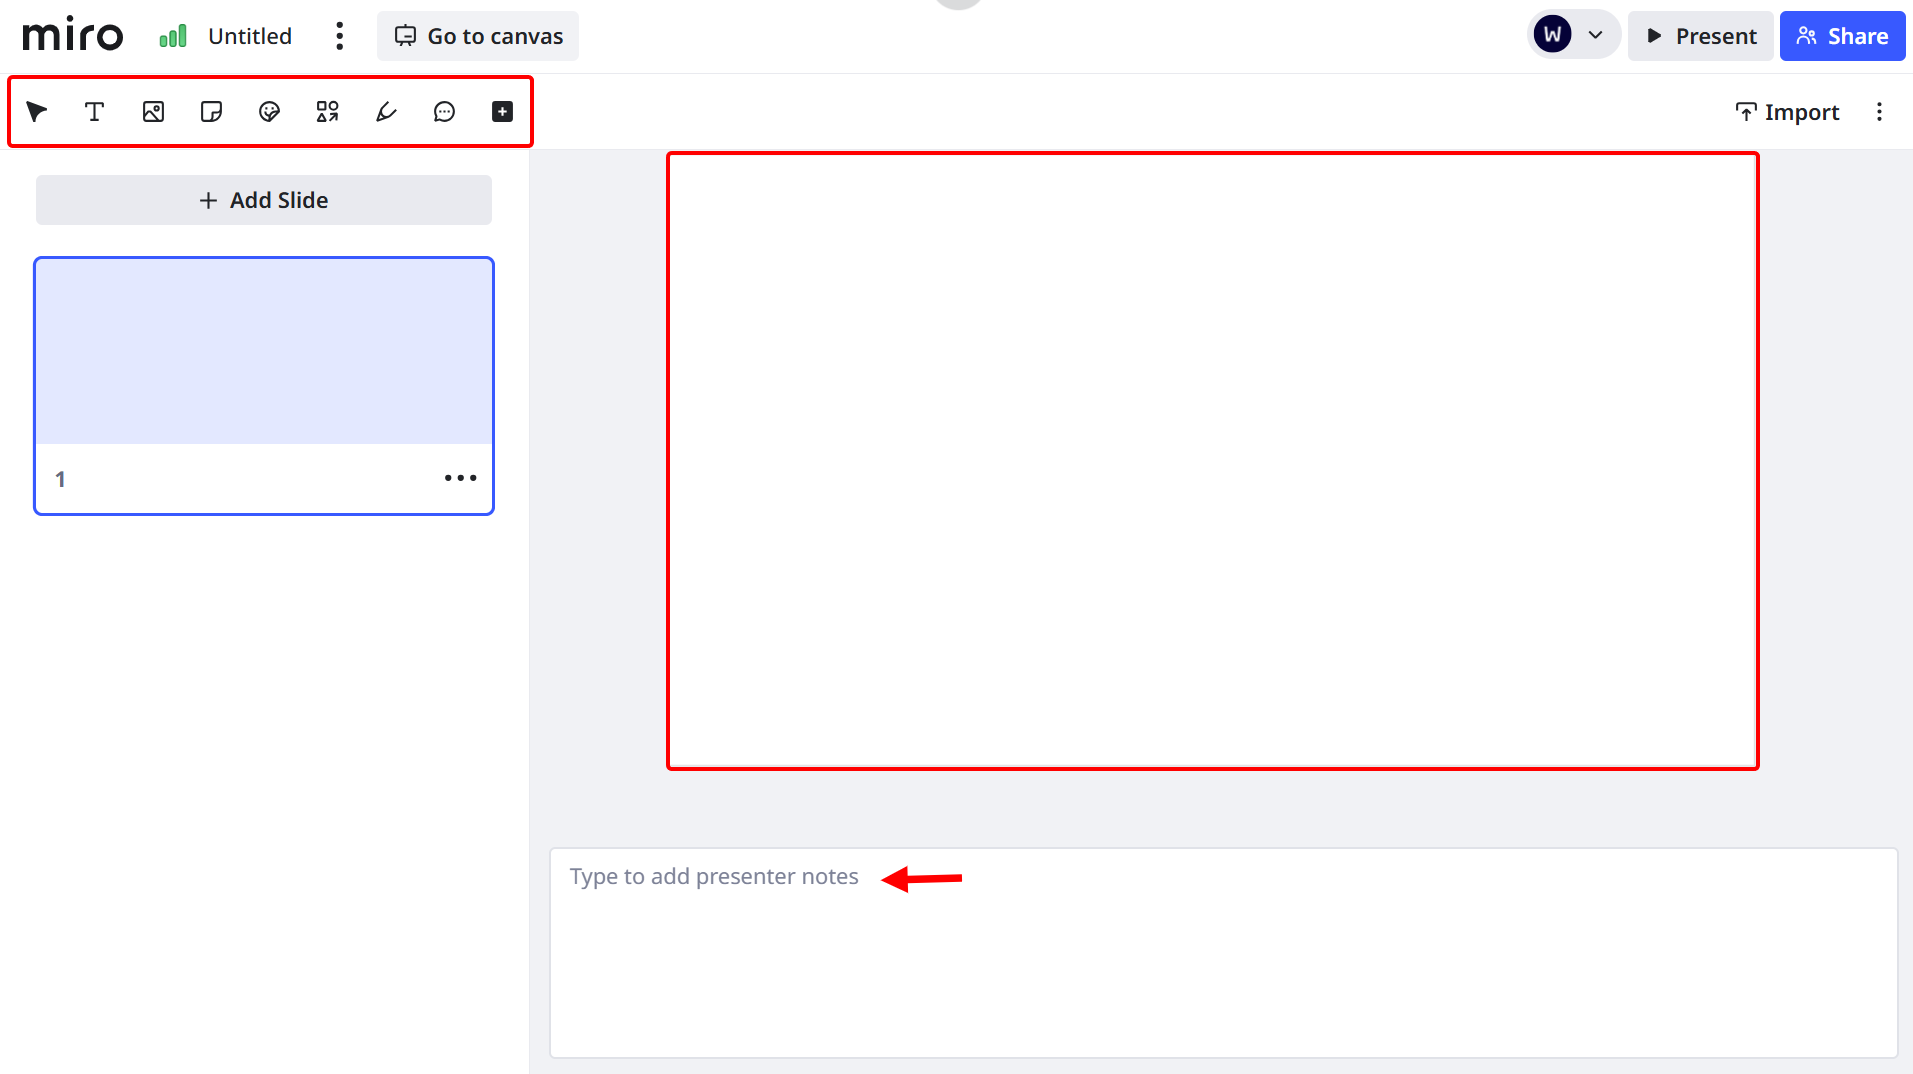Open more tools with the plus icon

pos(501,111)
